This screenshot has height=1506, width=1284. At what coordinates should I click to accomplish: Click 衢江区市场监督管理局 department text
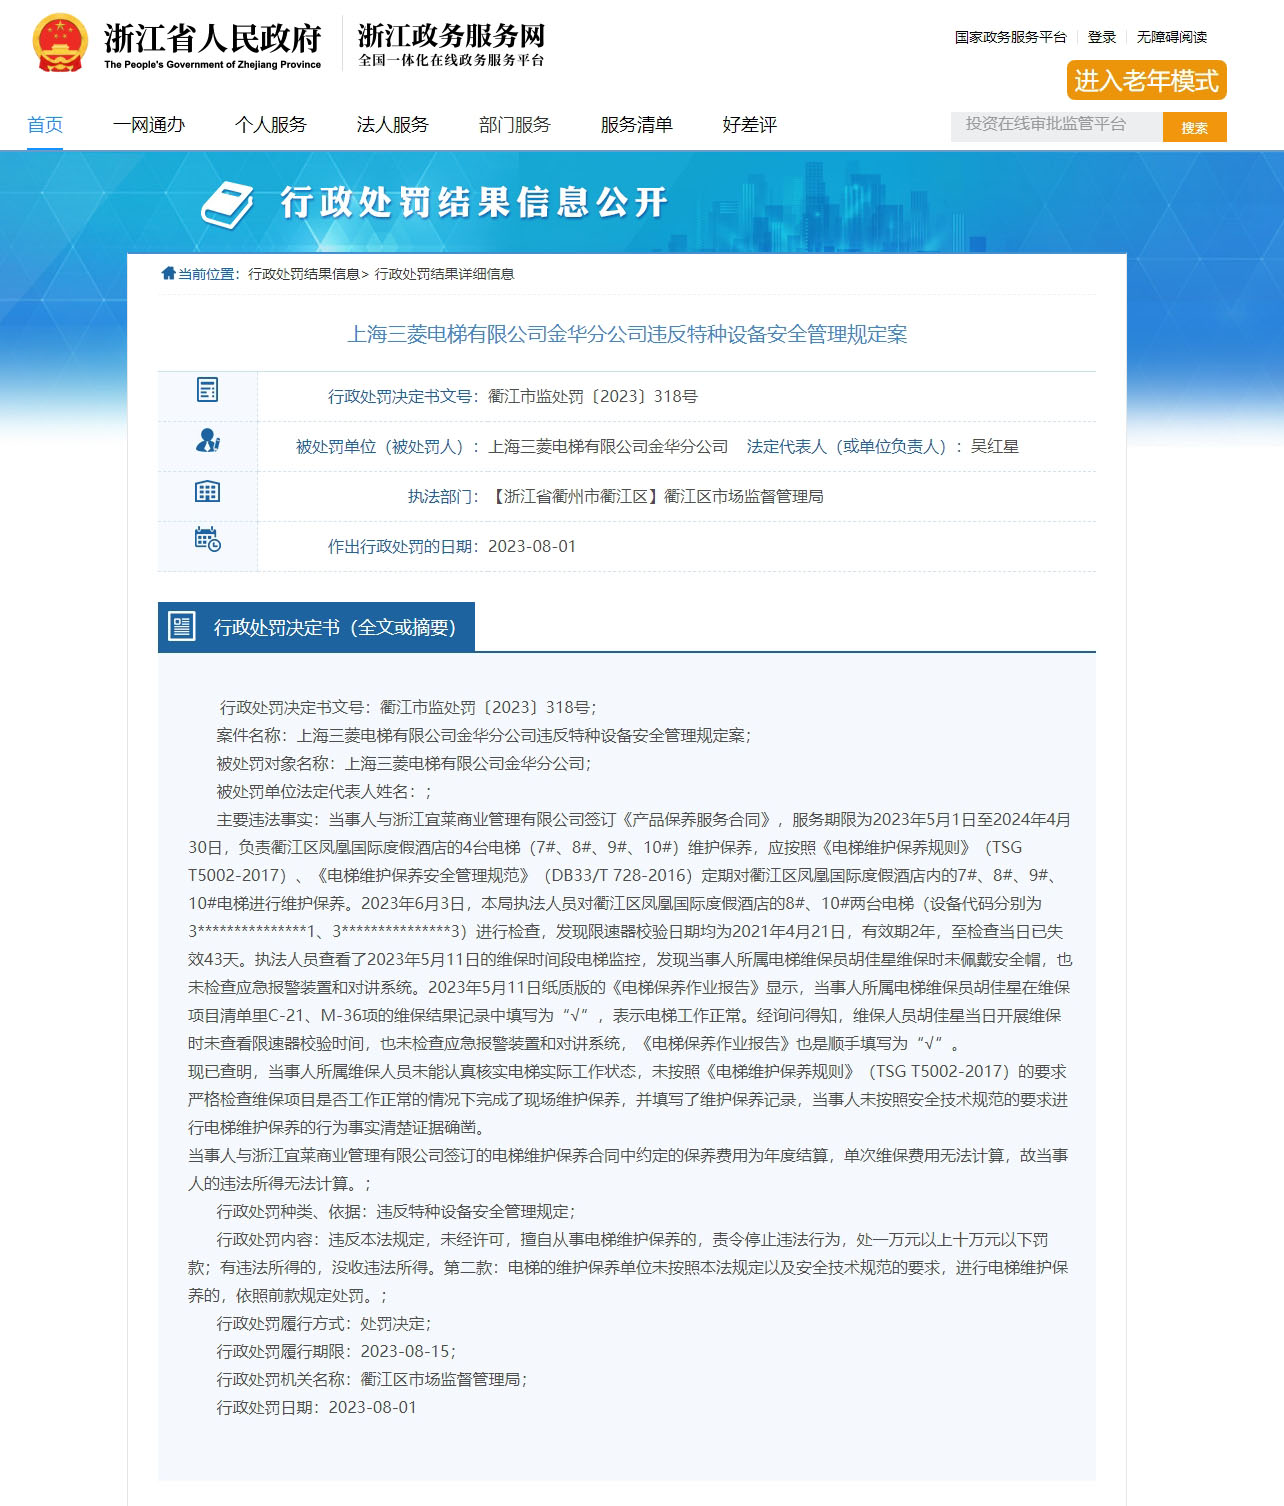(744, 496)
